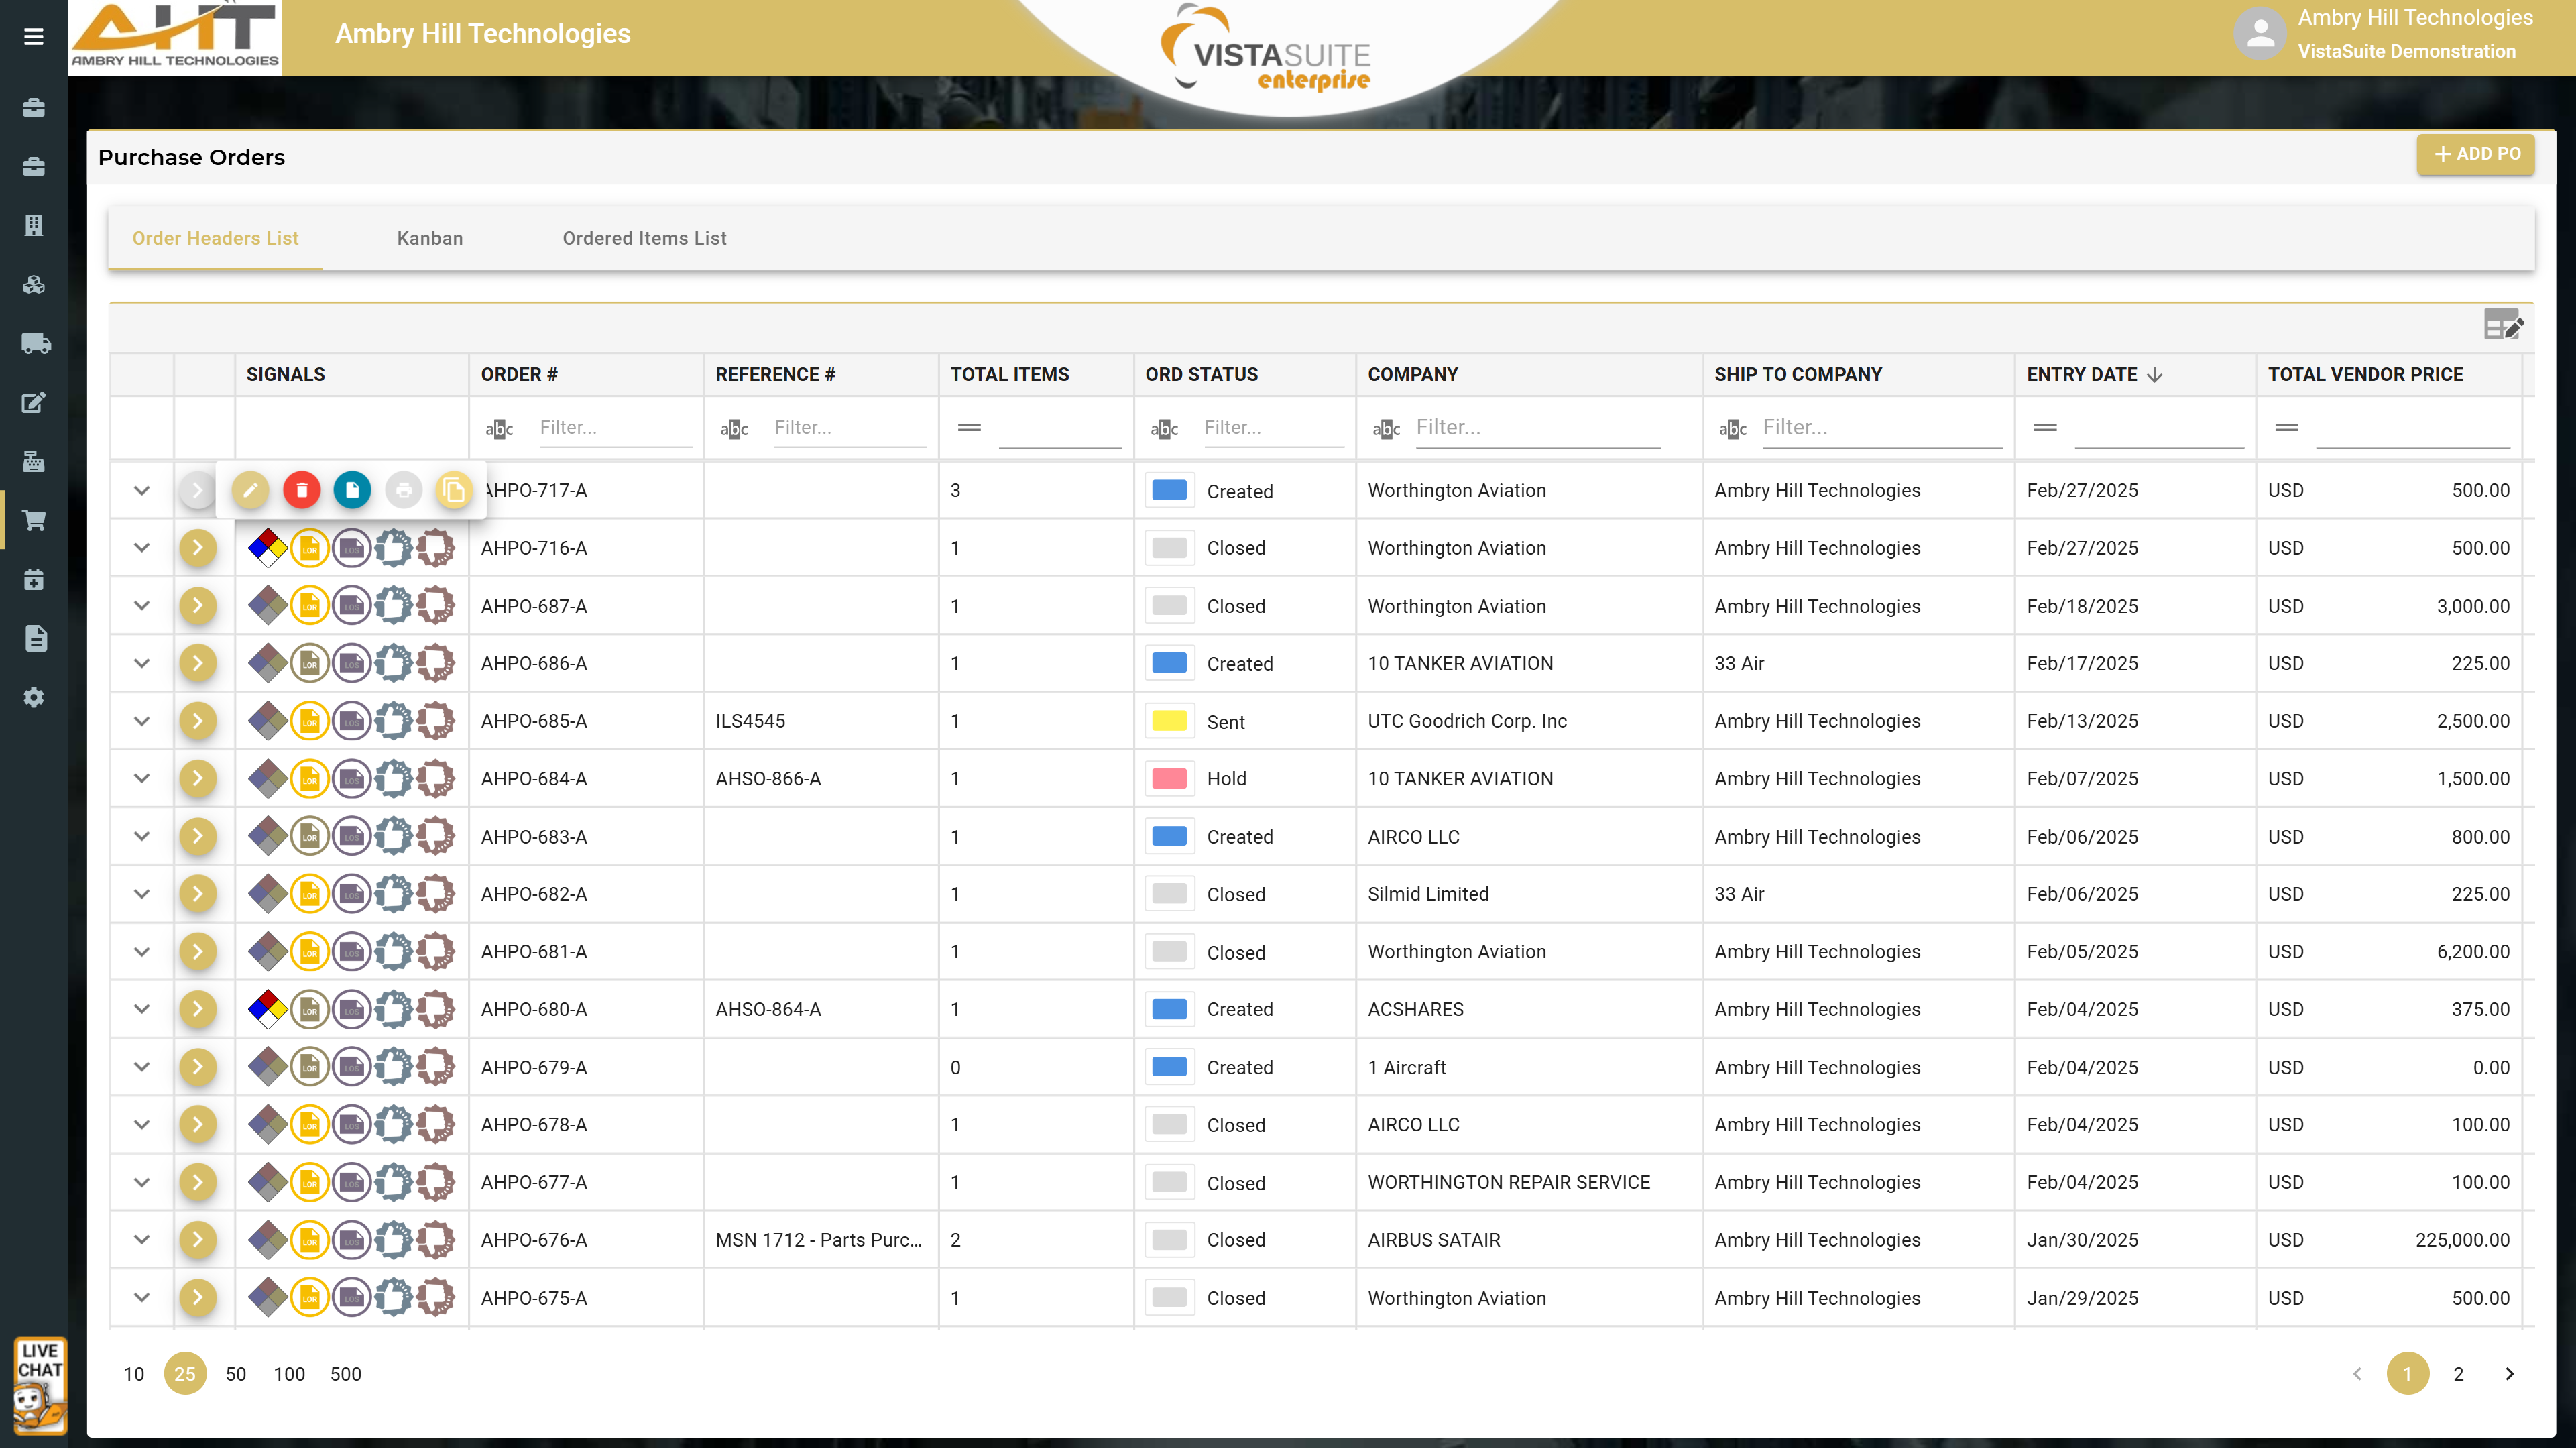The height and width of the screenshot is (1449, 2576).
Task: Open Order # filter type dropdown (abc)
Action: pyautogui.click(x=499, y=429)
